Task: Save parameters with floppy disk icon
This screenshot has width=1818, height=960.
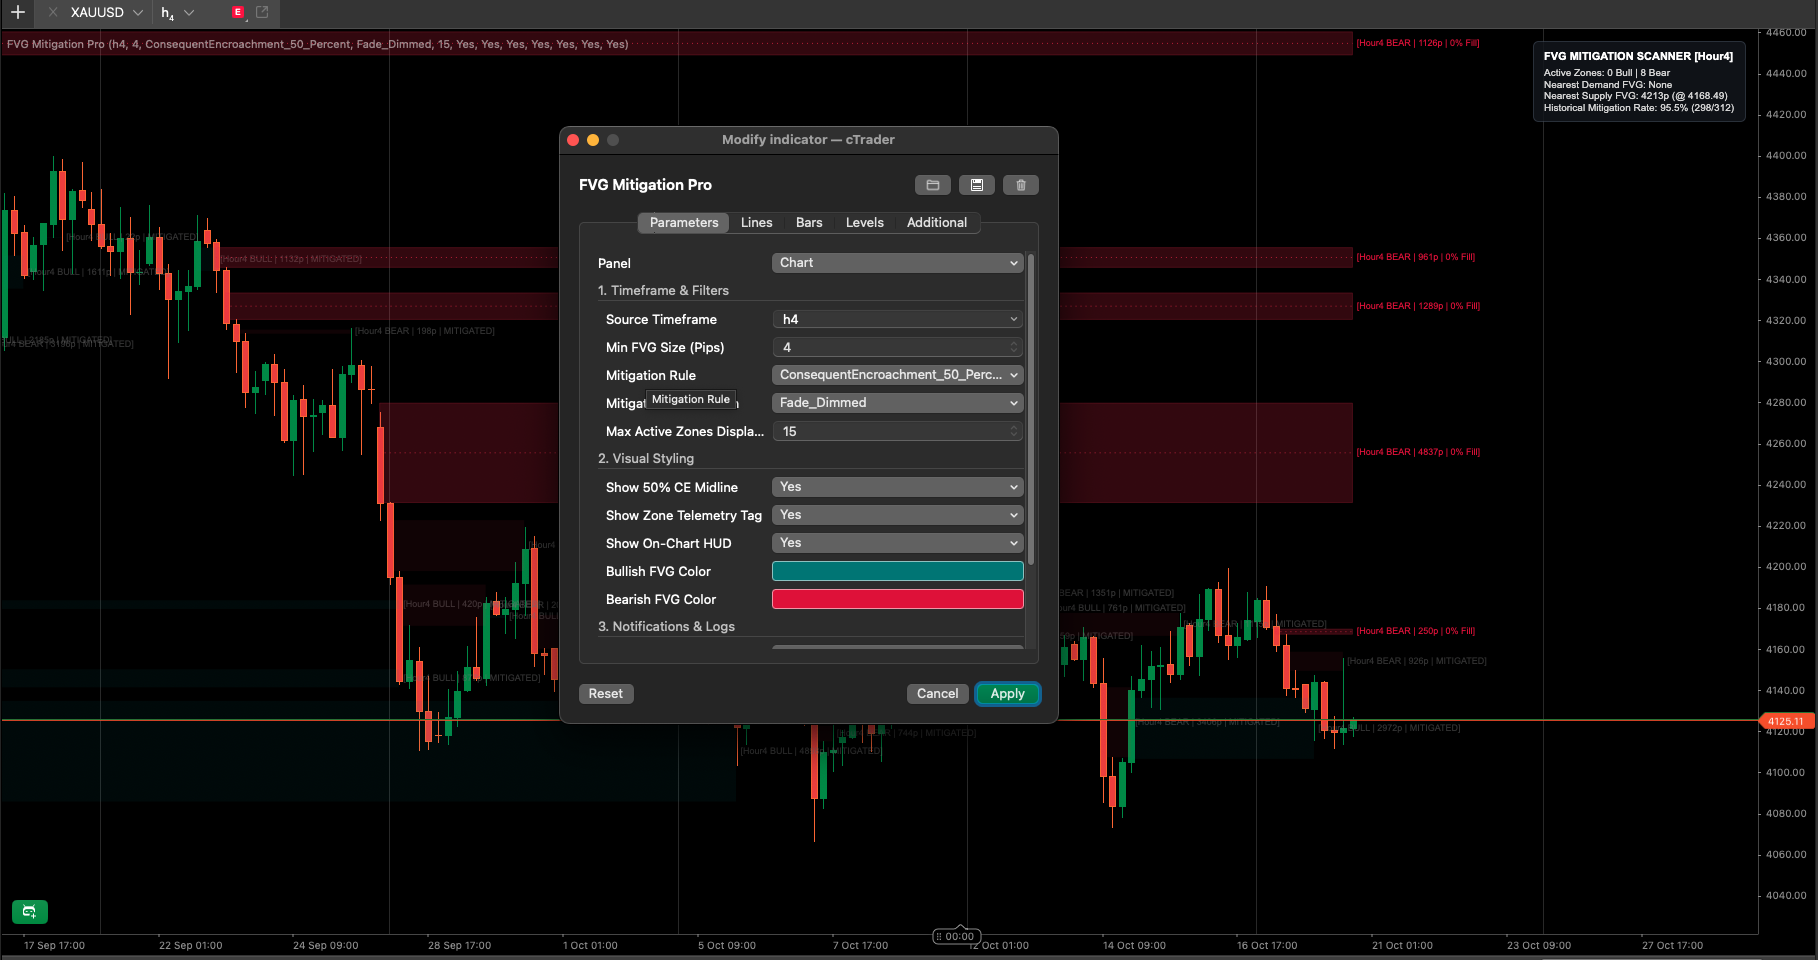Action: [x=977, y=185]
